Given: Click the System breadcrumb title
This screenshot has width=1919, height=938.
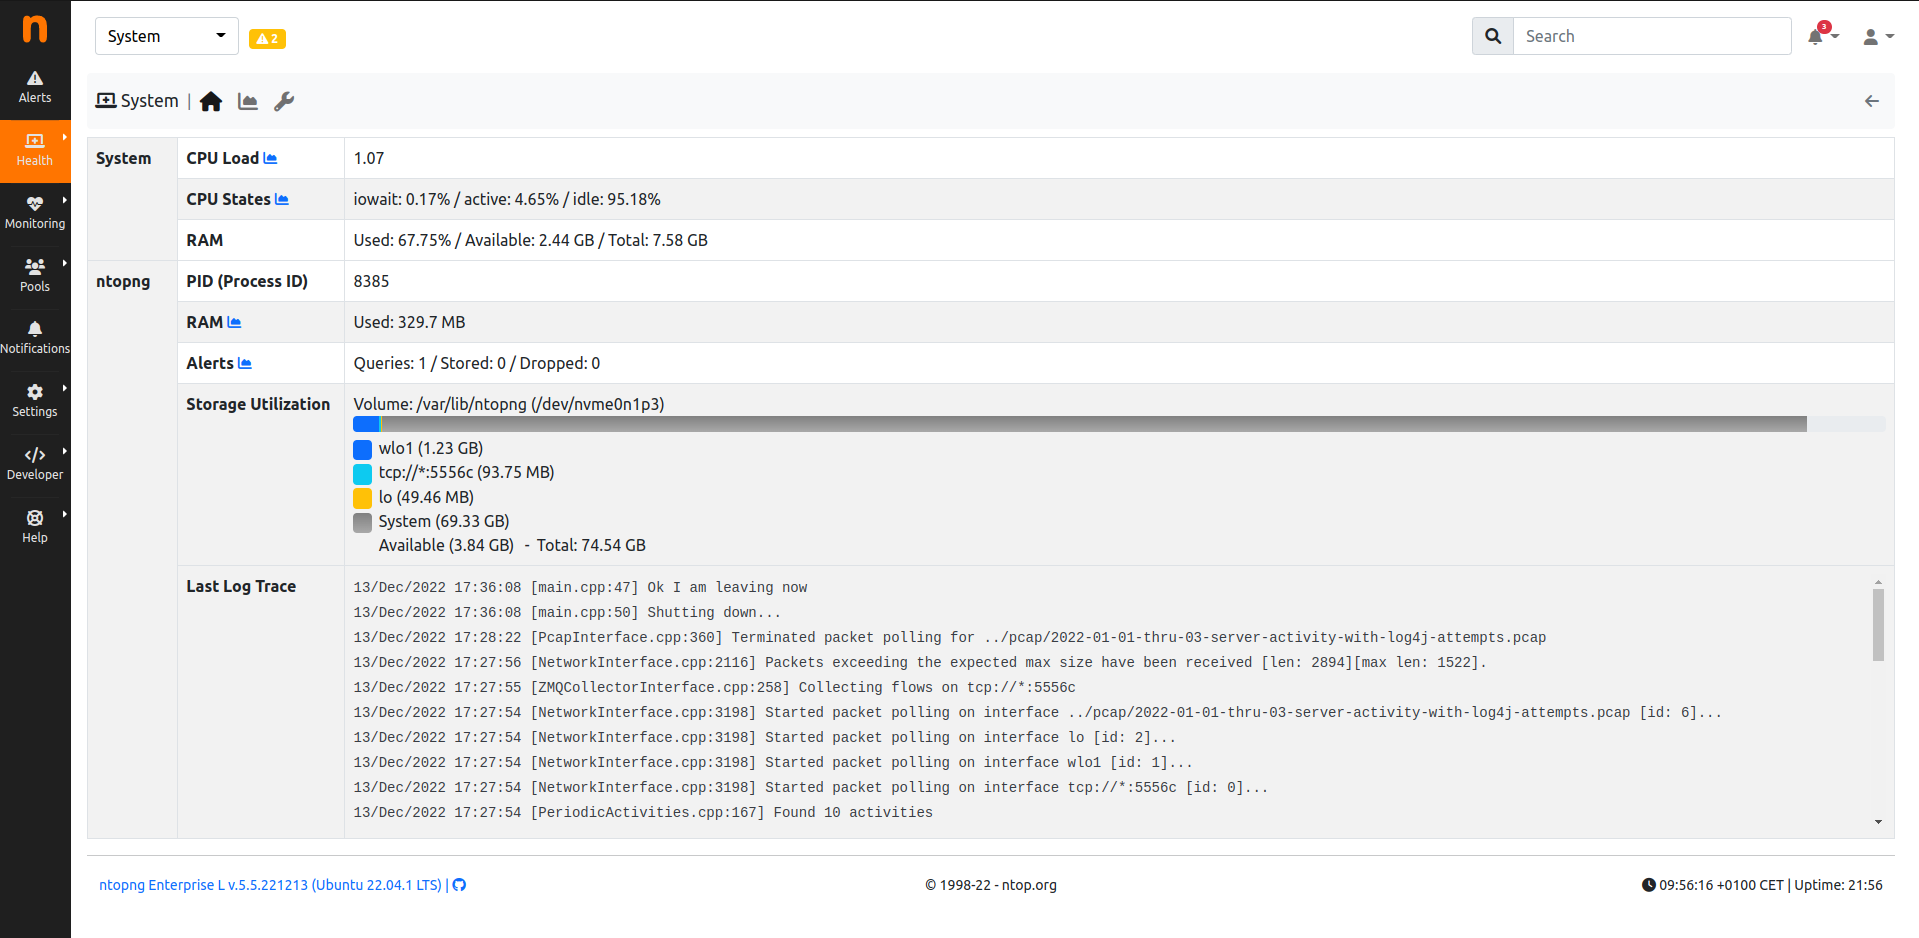Looking at the screenshot, I should pyautogui.click(x=137, y=101).
